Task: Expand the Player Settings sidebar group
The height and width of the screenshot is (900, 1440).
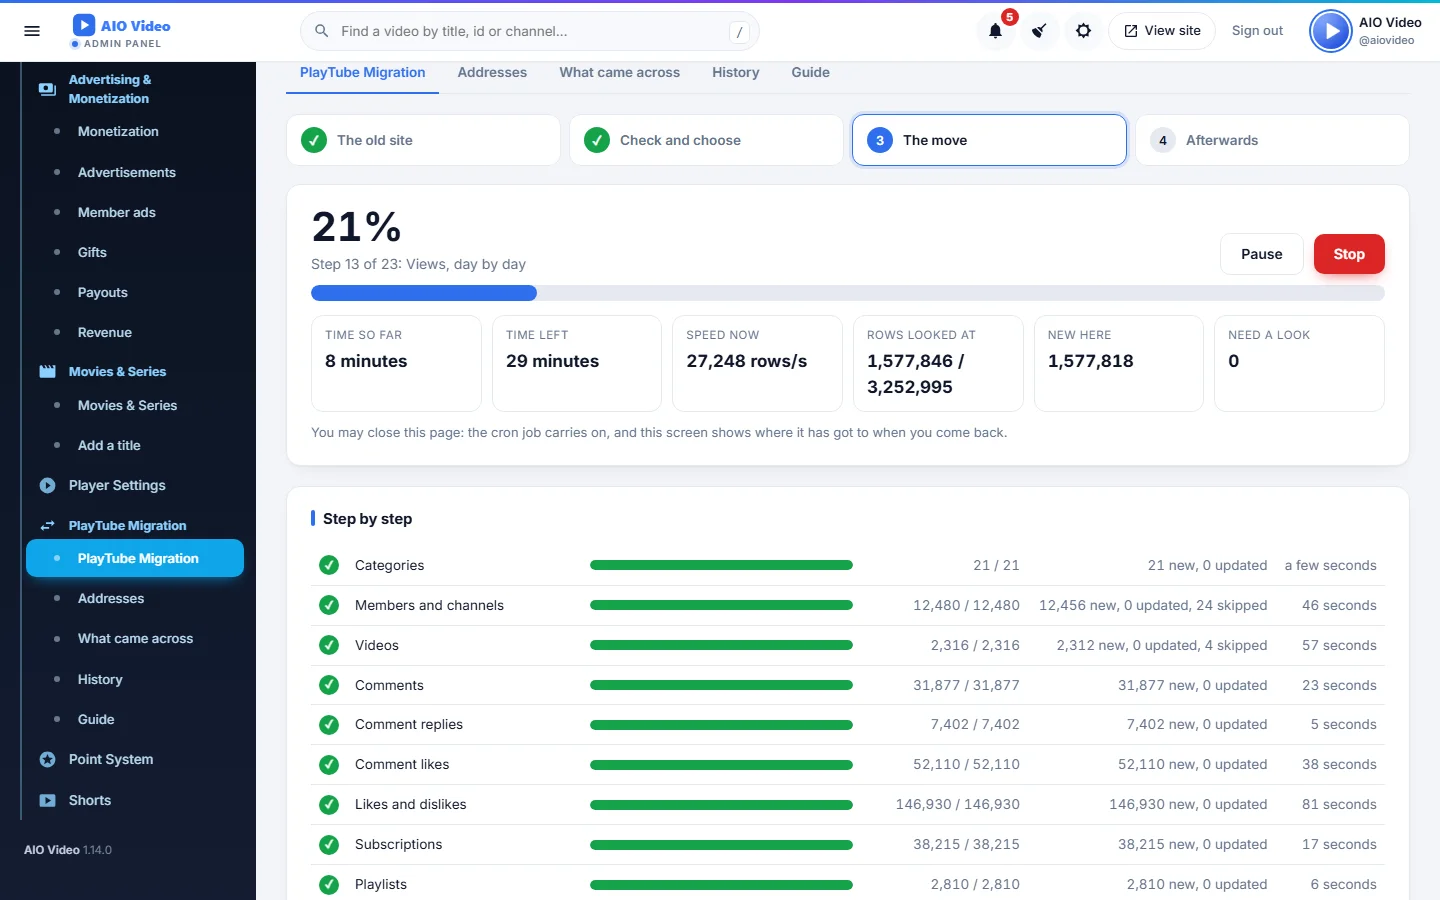Action: click(x=135, y=485)
